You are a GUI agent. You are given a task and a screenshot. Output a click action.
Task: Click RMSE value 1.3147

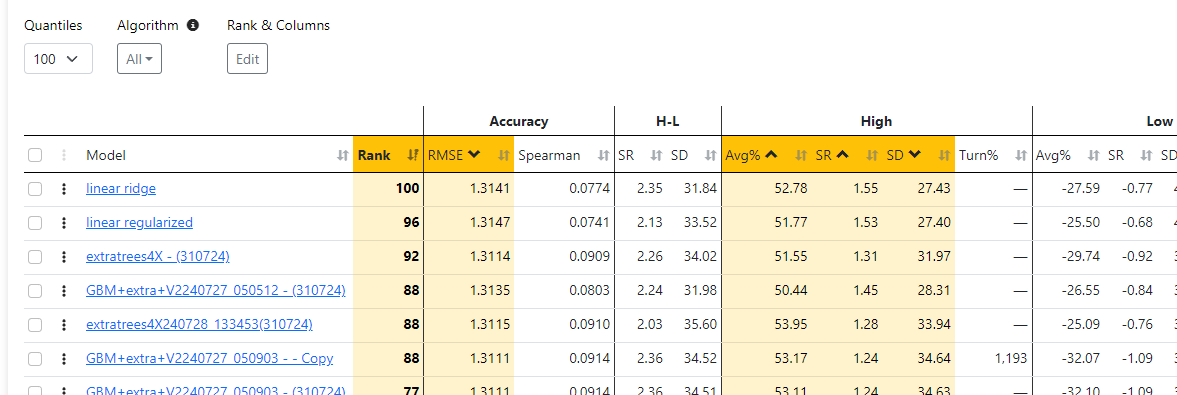490,223
